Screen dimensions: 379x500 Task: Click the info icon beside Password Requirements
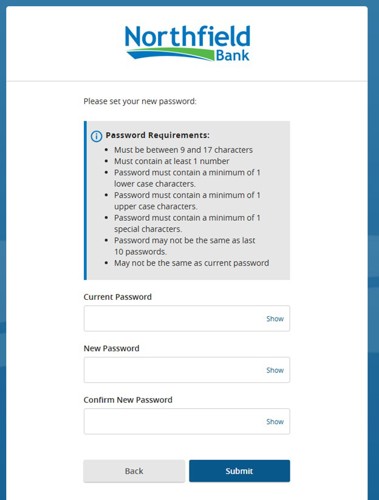(96, 136)
